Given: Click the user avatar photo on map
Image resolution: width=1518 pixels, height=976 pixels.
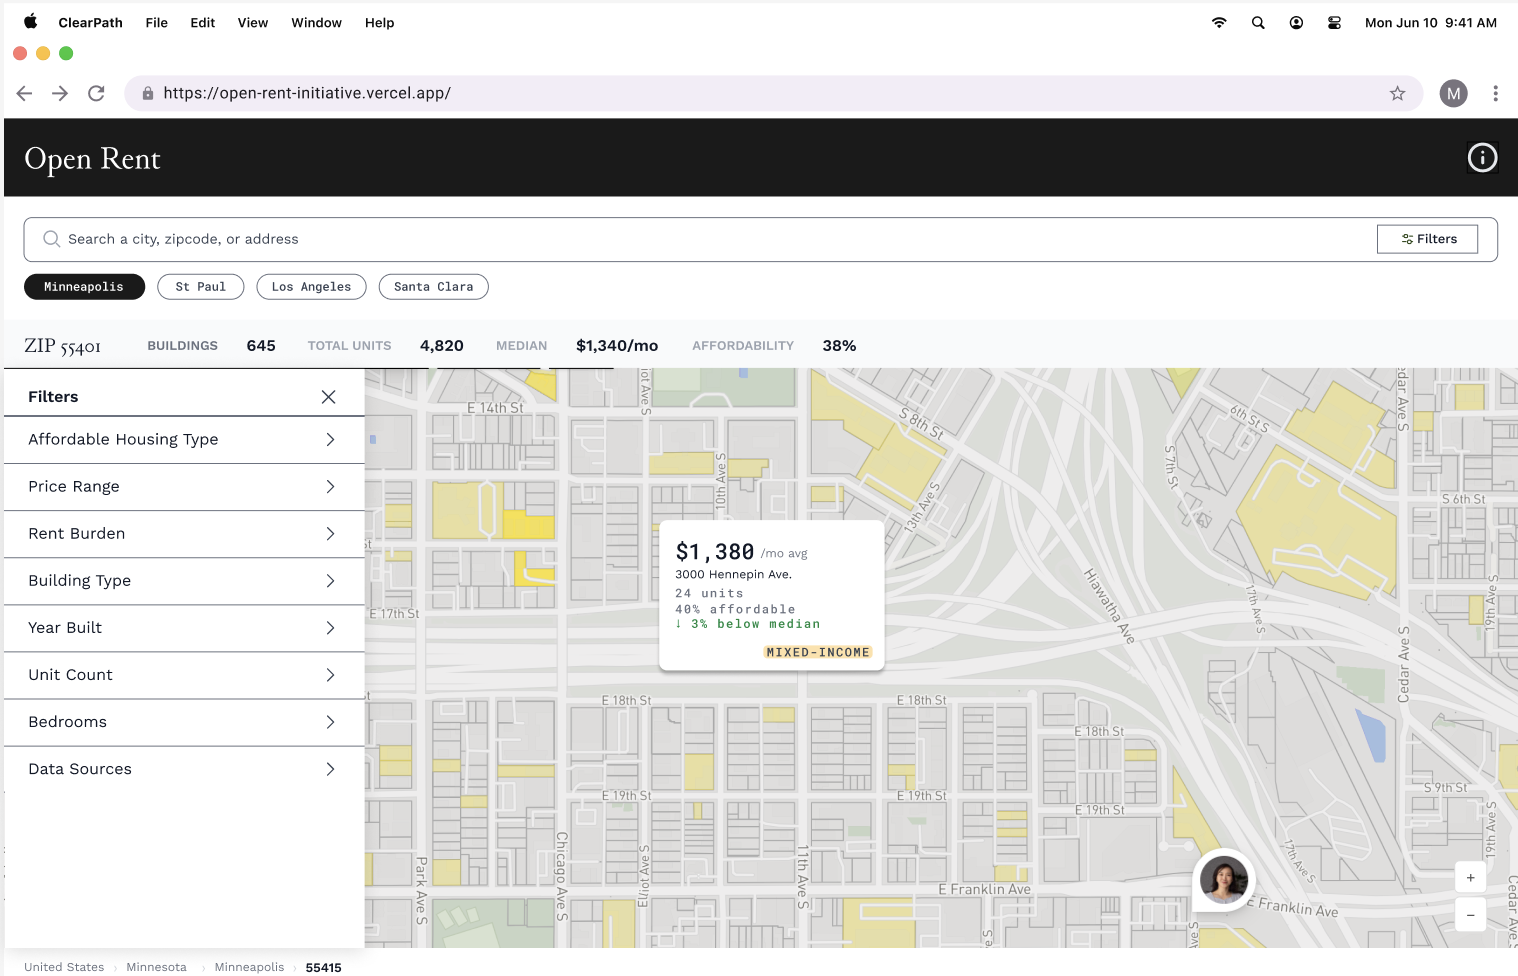Looking at the screenshot, I should [x=1224, y=881].
